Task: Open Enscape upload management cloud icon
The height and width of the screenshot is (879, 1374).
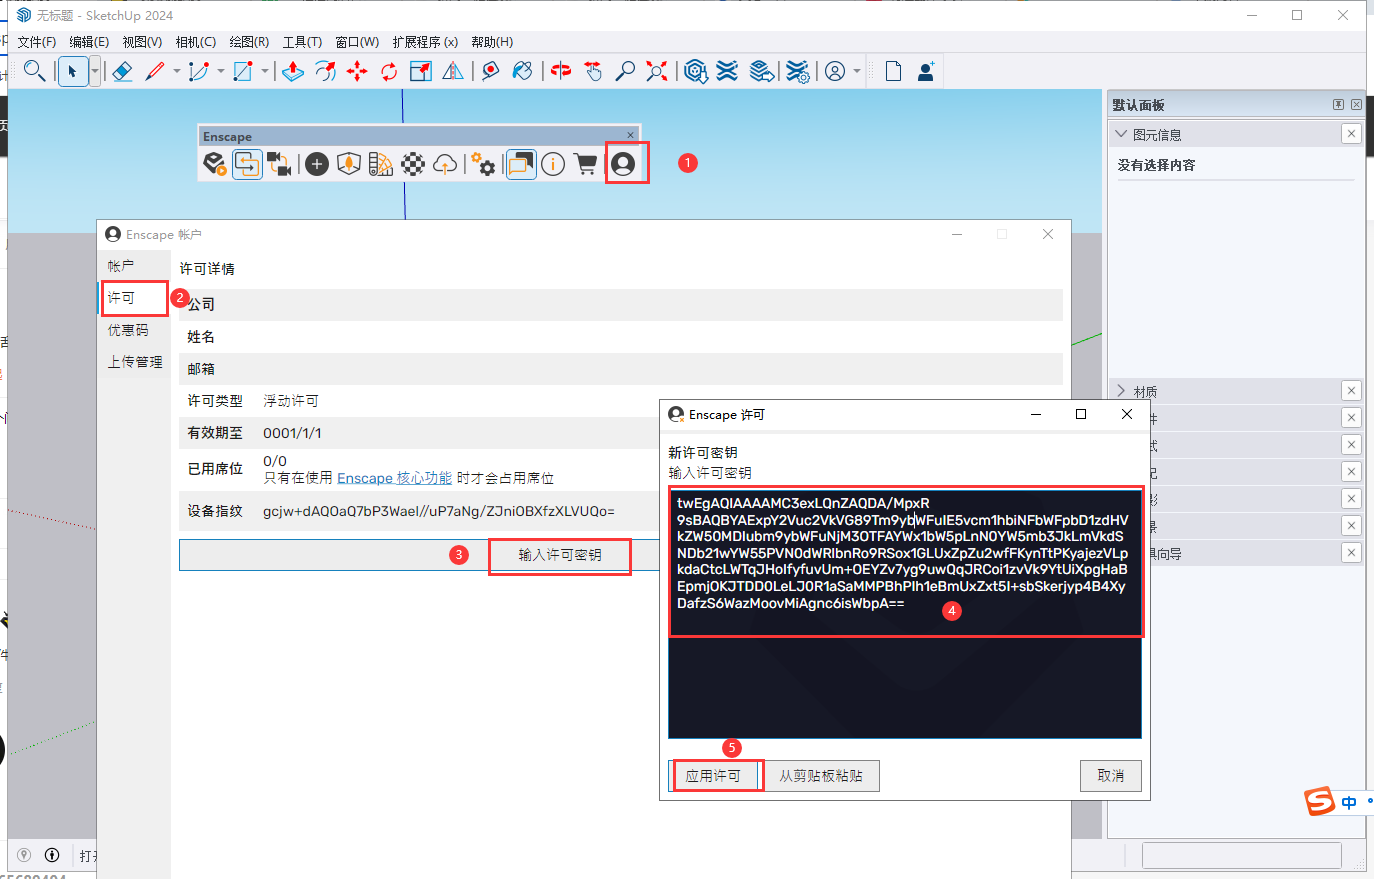Action: (445, 164)
